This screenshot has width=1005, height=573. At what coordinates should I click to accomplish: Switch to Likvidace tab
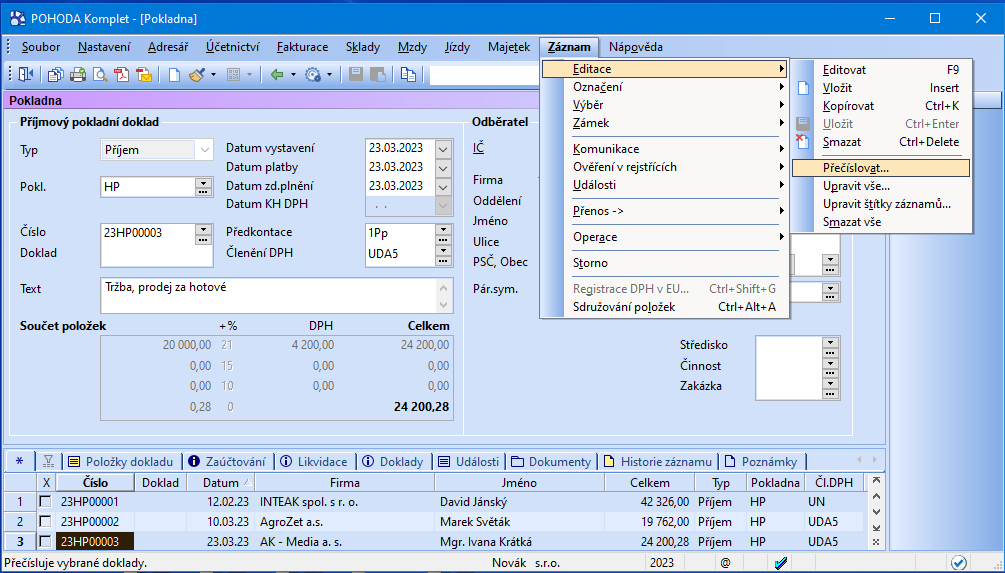click(x=315, y=461)
